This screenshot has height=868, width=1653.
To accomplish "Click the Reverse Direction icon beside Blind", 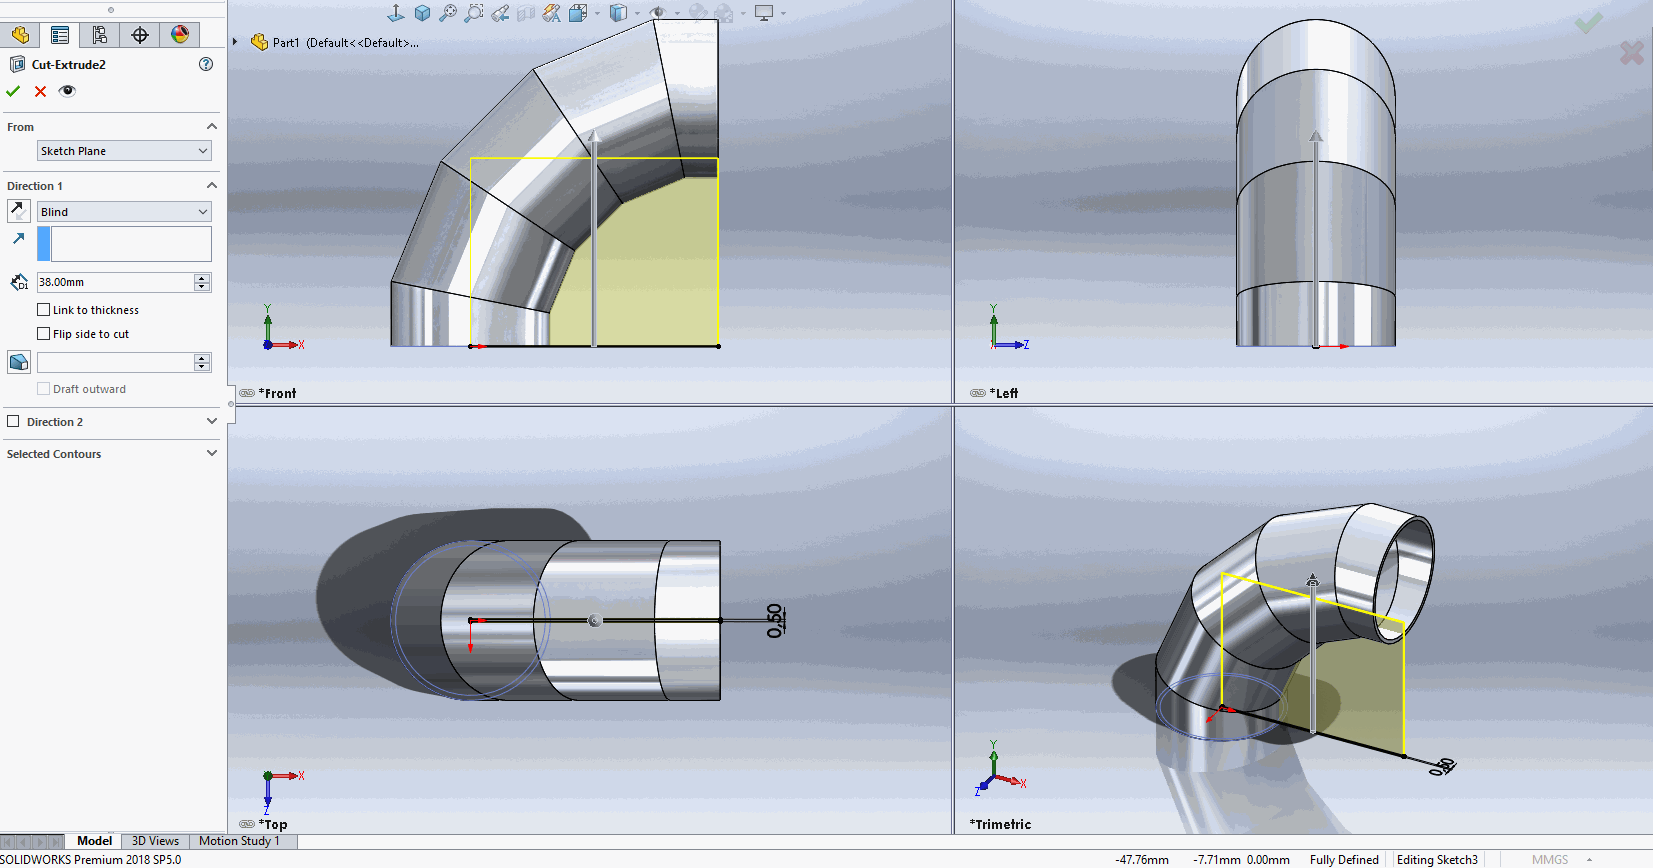I will coord(19,211).
